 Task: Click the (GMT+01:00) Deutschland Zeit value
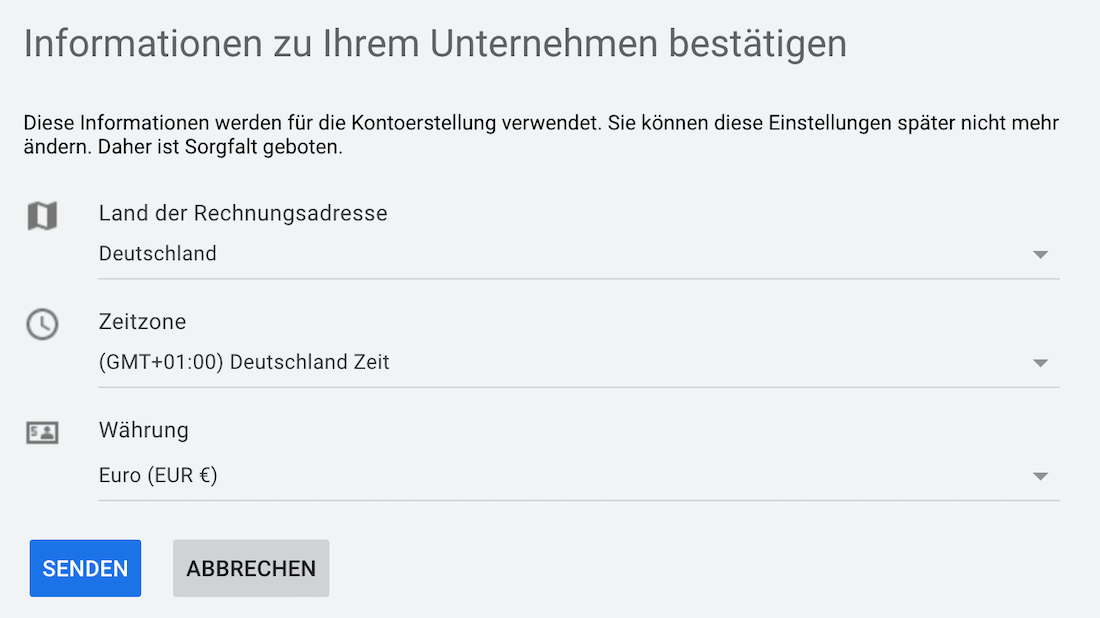coord(244,362)
